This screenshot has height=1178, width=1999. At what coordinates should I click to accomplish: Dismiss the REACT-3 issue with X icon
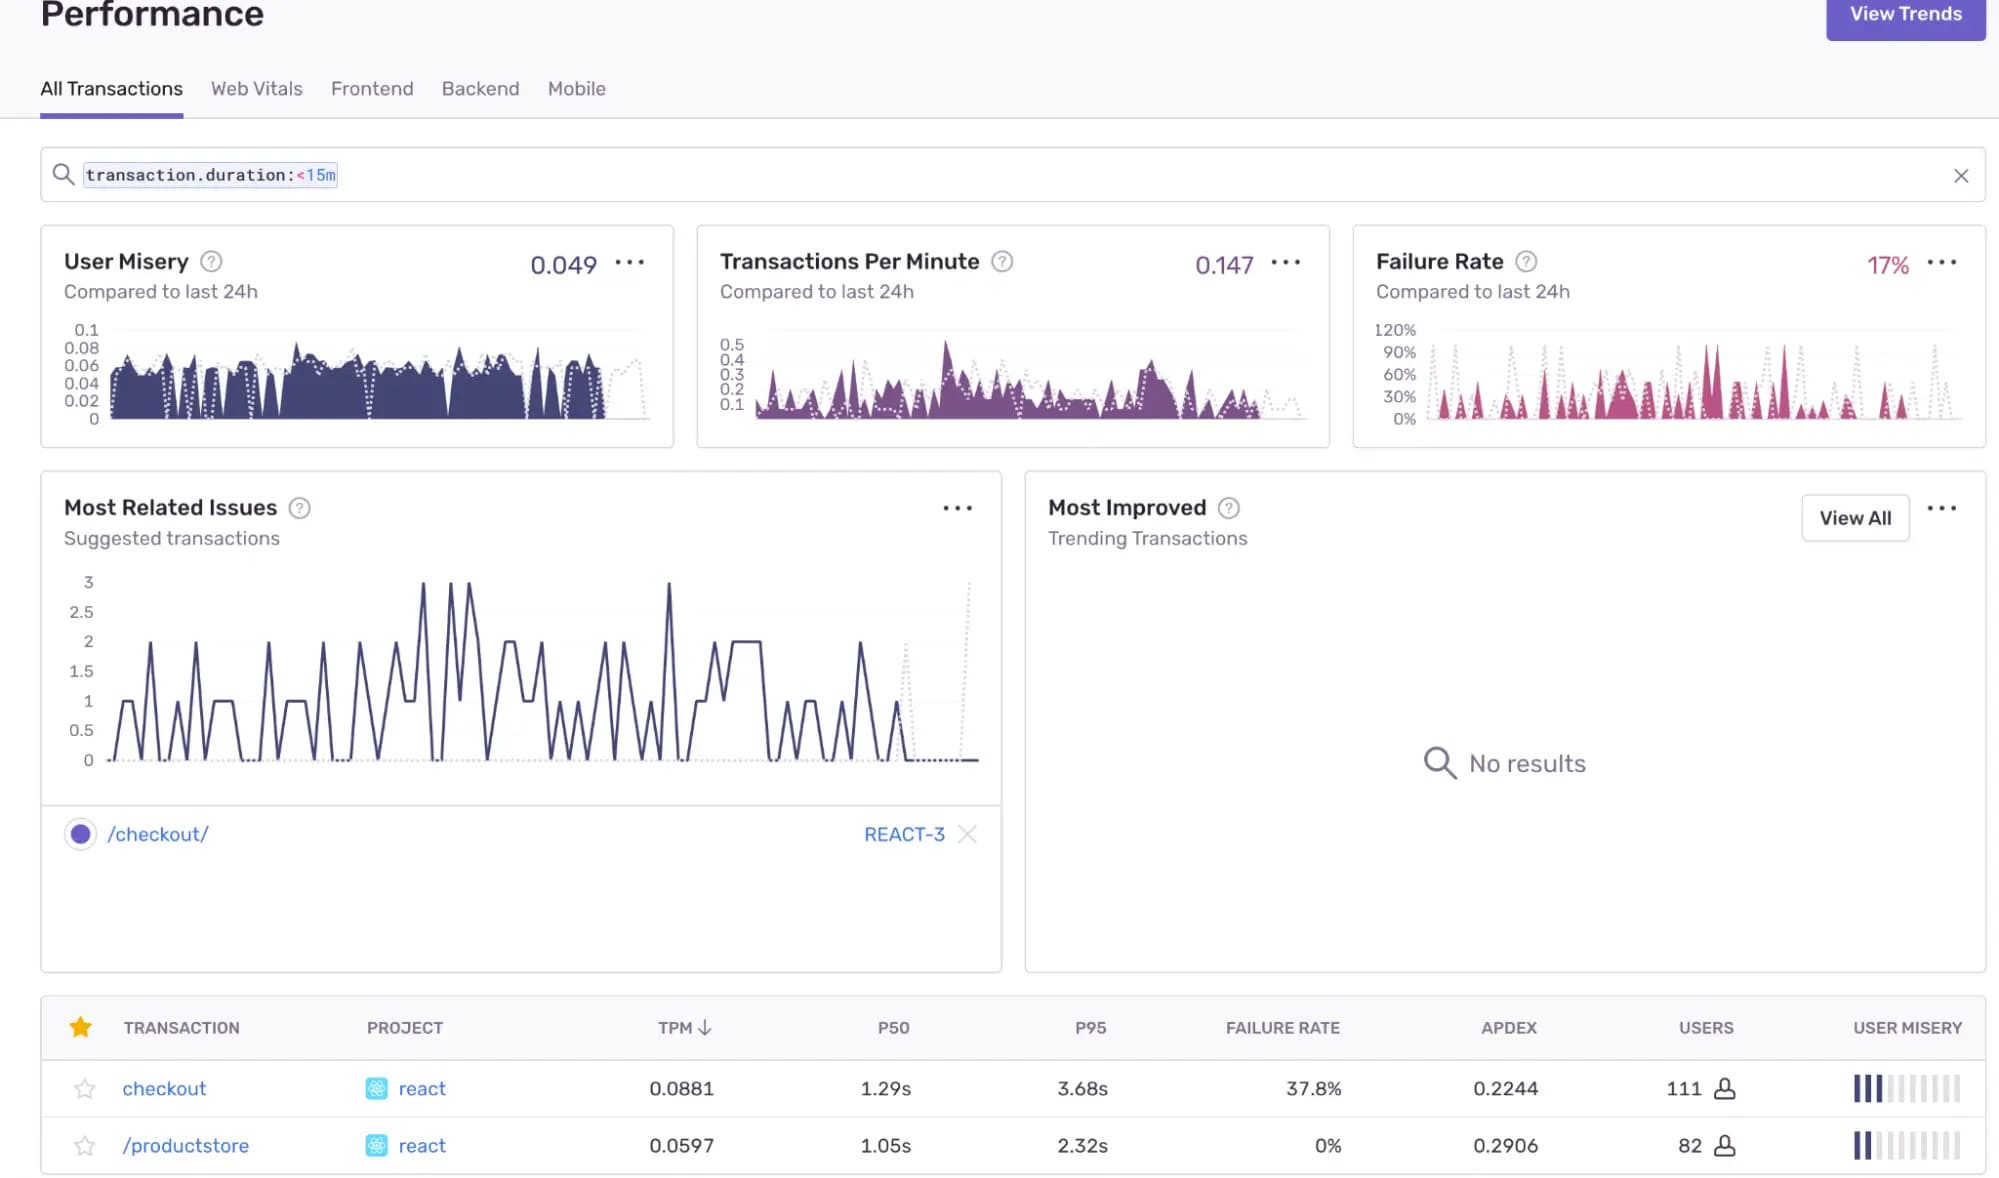point(967,834)
